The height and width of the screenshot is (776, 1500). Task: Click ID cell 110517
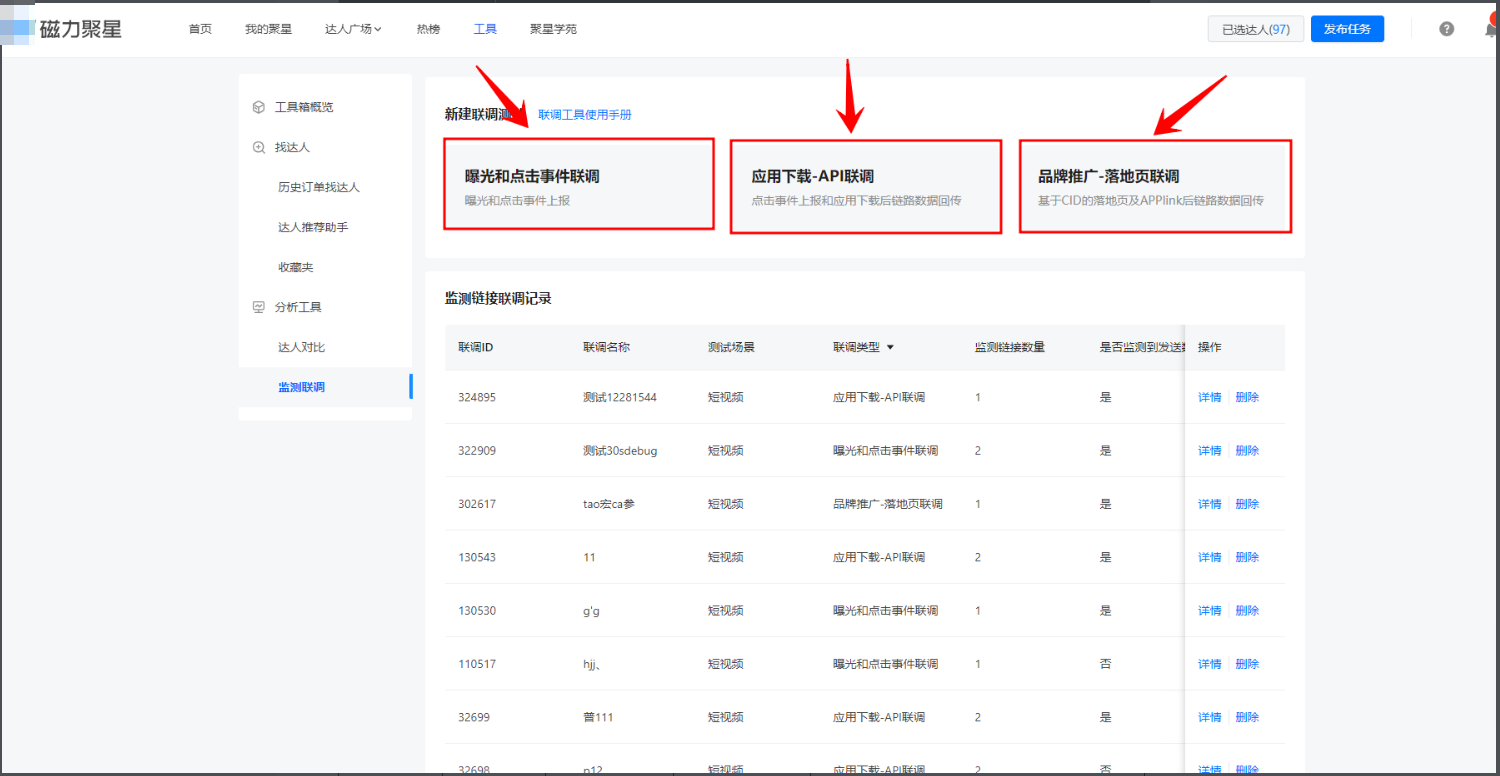click(477, 664)
